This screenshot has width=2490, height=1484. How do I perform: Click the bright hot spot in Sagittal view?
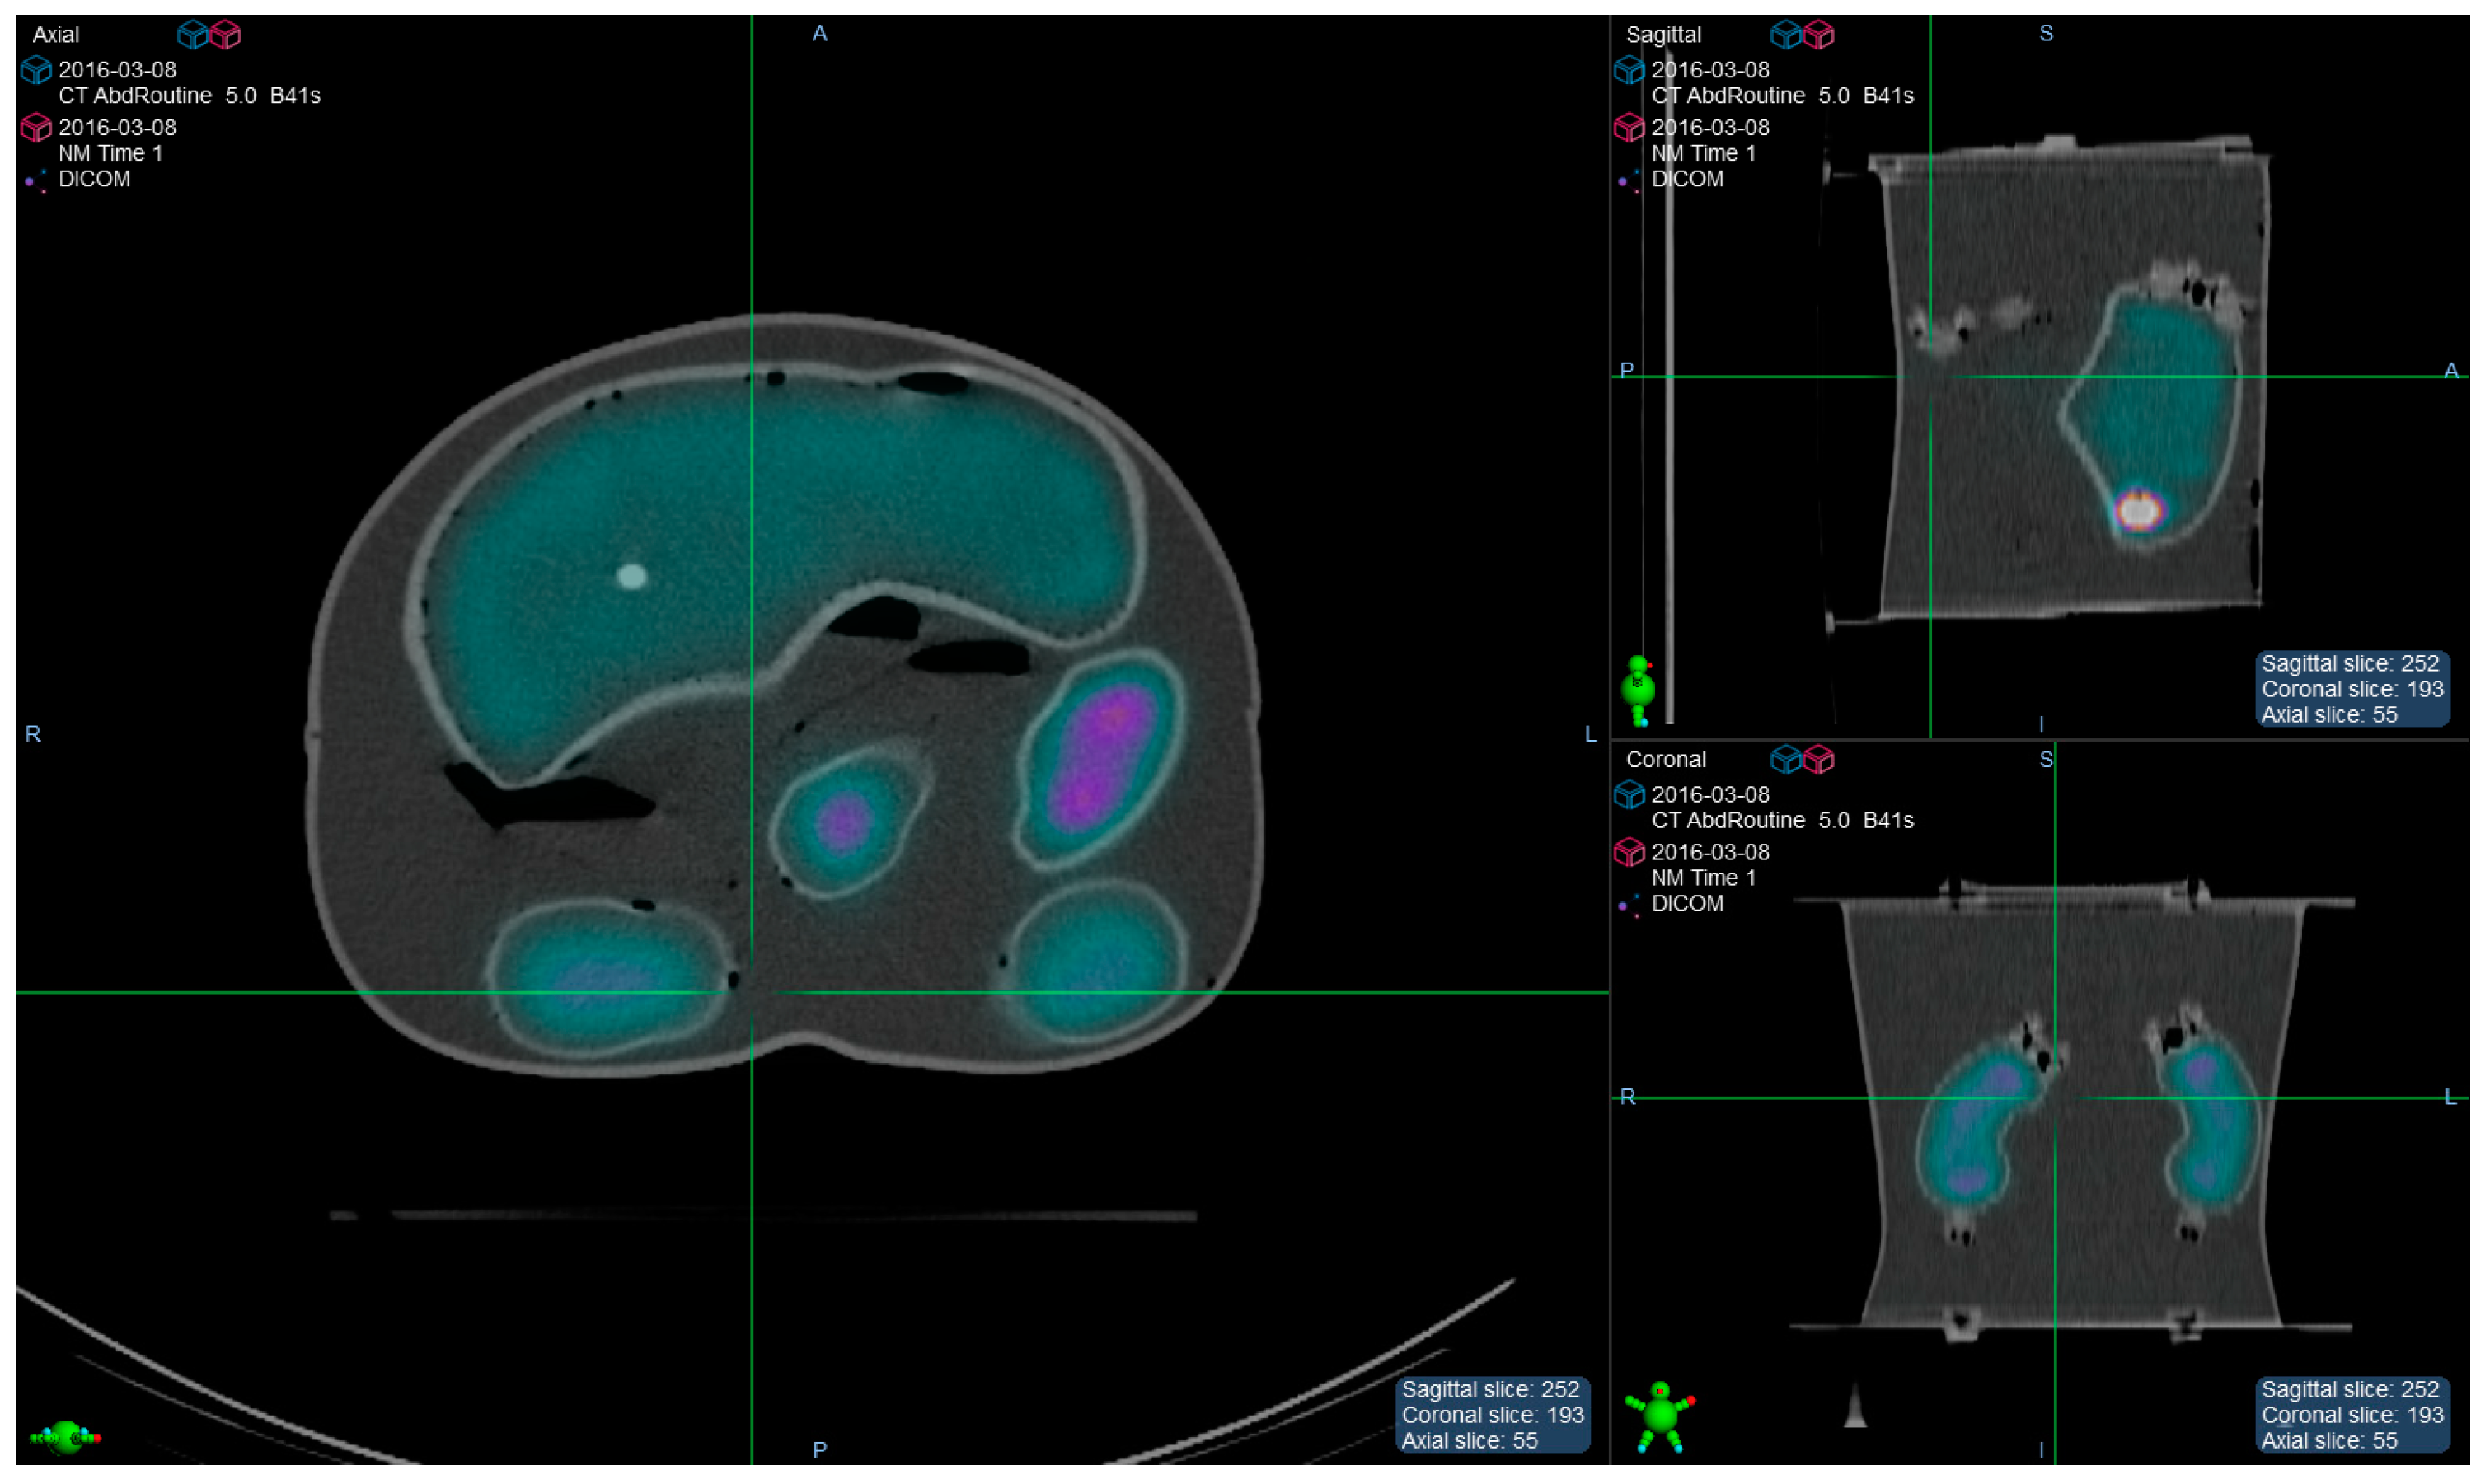[2139, 511]
